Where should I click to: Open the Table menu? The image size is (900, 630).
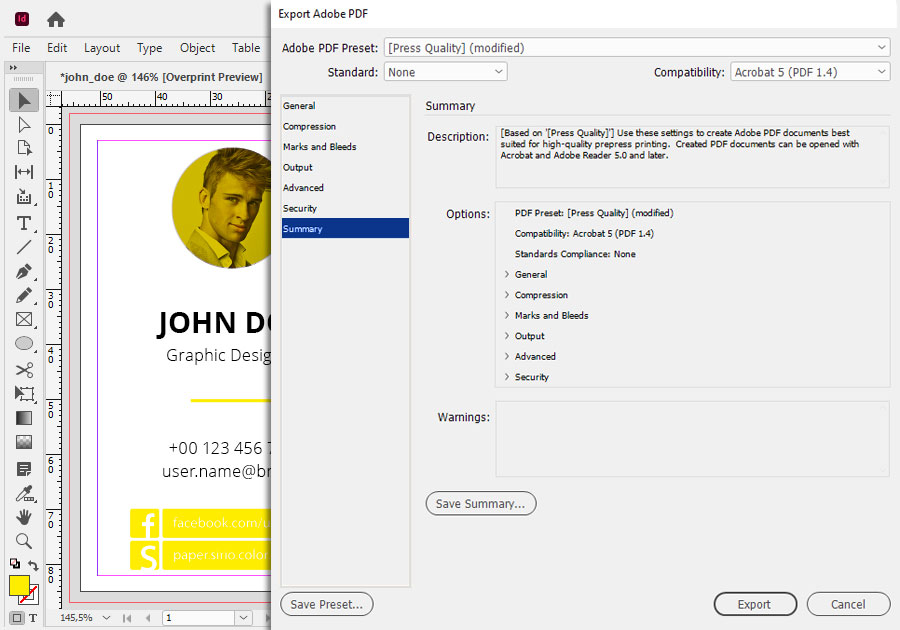click(246, 48)
